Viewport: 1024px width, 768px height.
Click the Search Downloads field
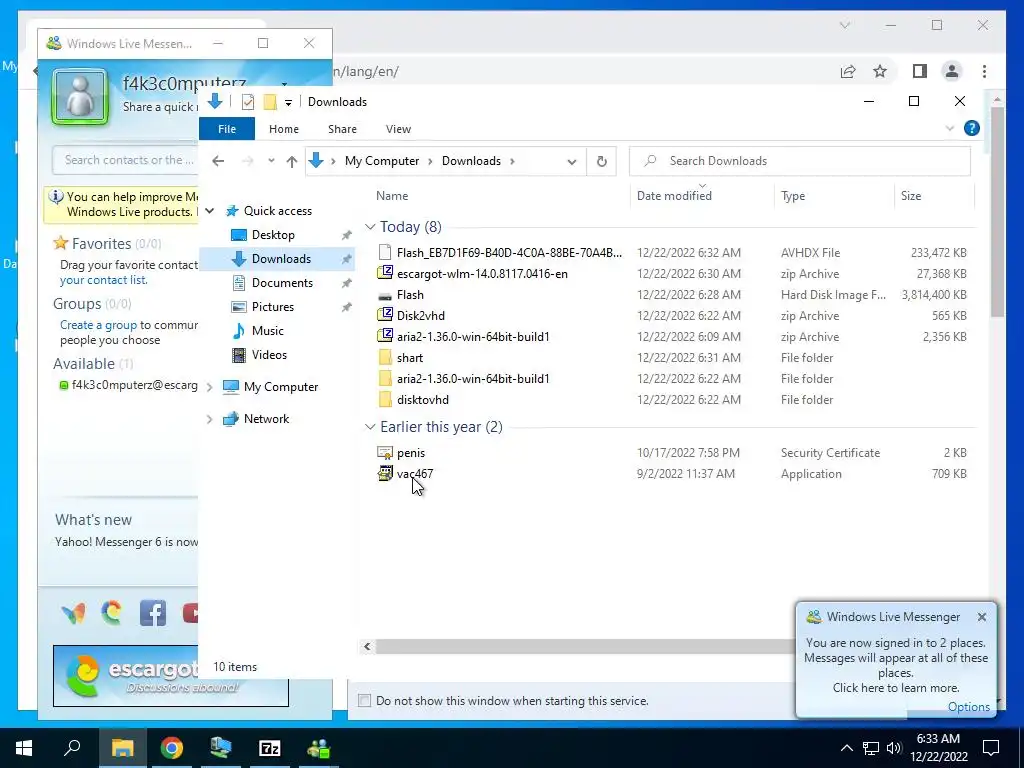click(x=799, y=161)
